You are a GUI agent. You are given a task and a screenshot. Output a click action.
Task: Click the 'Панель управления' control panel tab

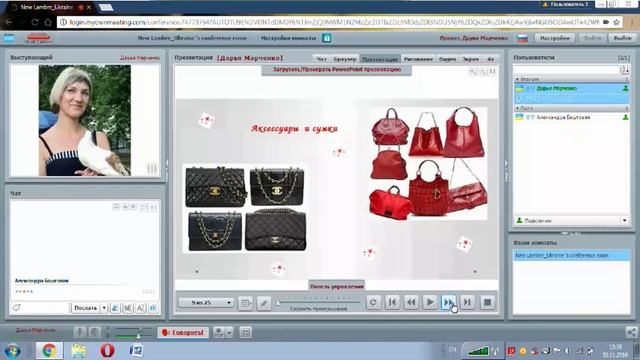(336, 286)
